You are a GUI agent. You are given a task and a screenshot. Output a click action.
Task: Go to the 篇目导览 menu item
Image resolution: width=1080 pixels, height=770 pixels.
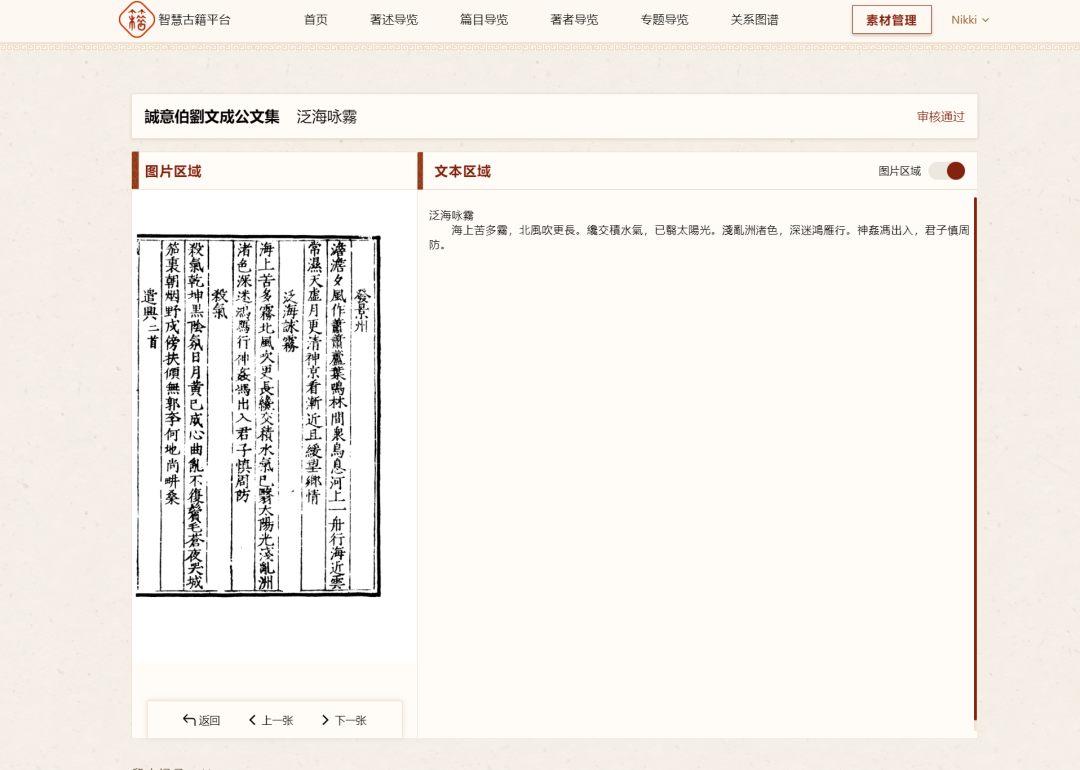click(484, 20)
